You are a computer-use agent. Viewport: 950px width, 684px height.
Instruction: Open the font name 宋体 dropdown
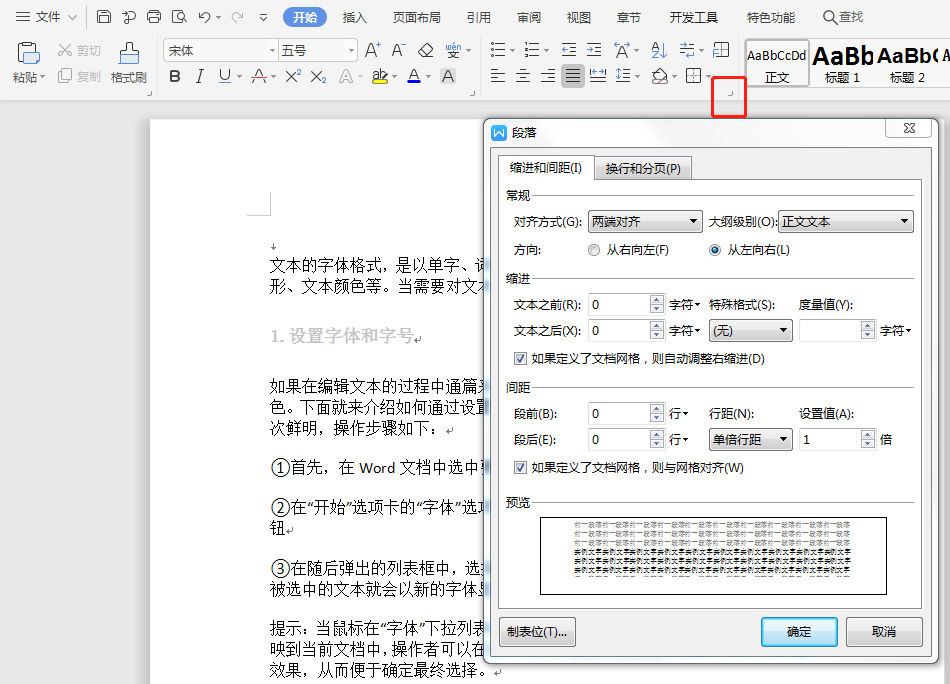272,50
